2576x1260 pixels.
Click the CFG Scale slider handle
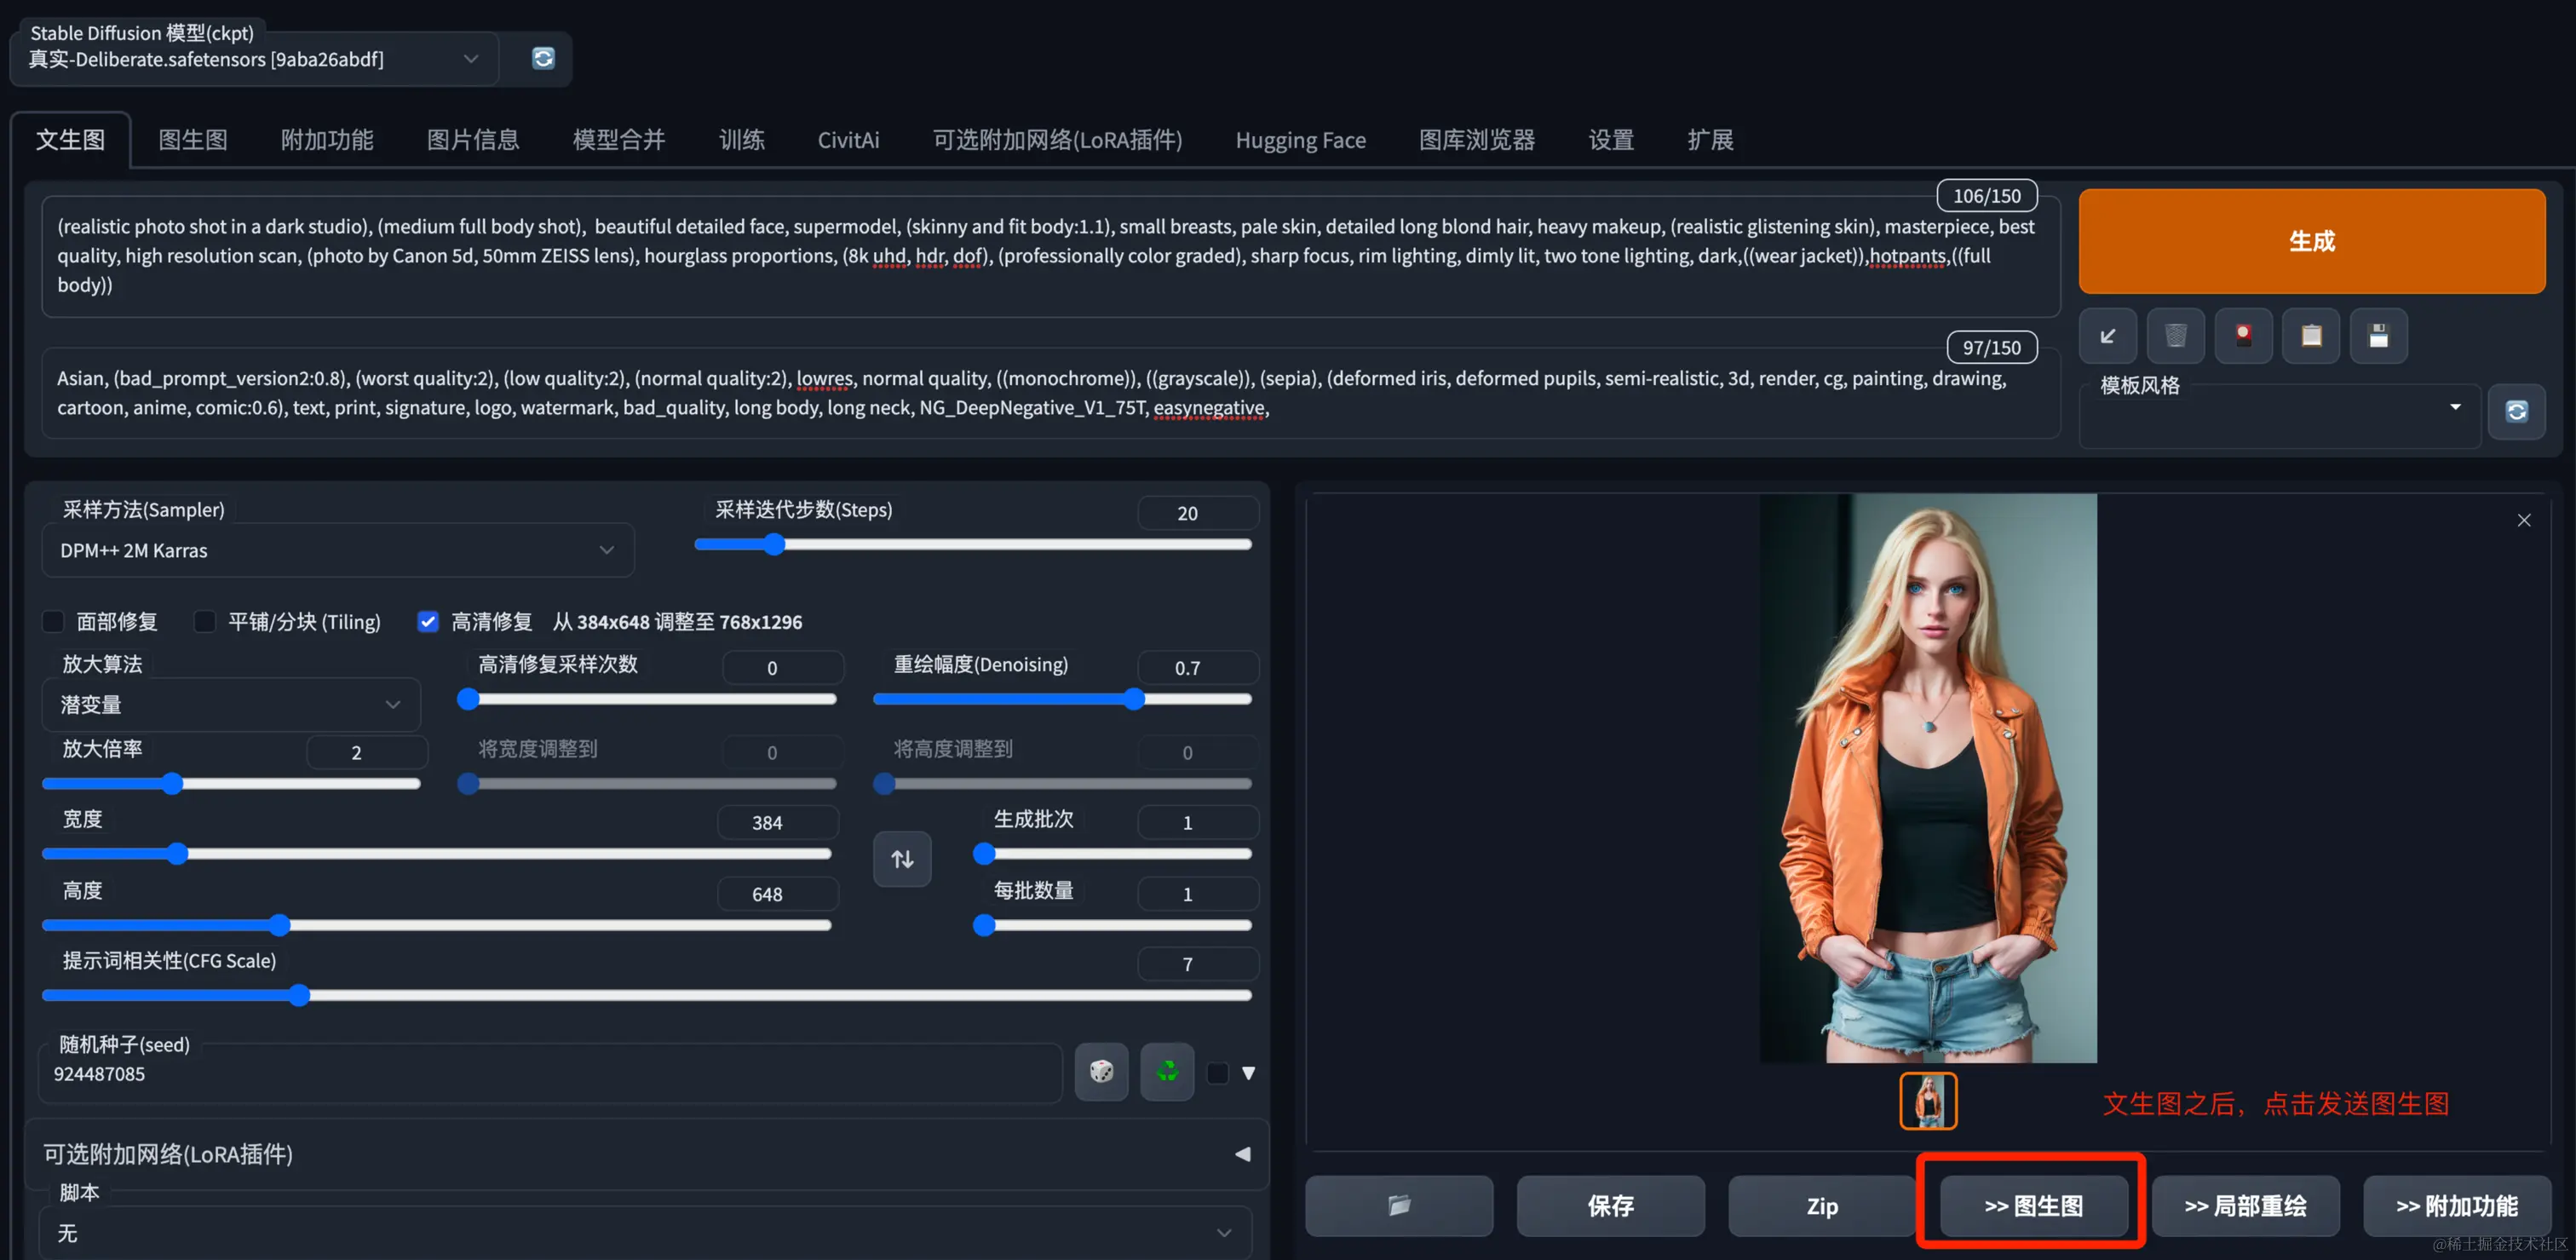point(298,996)
